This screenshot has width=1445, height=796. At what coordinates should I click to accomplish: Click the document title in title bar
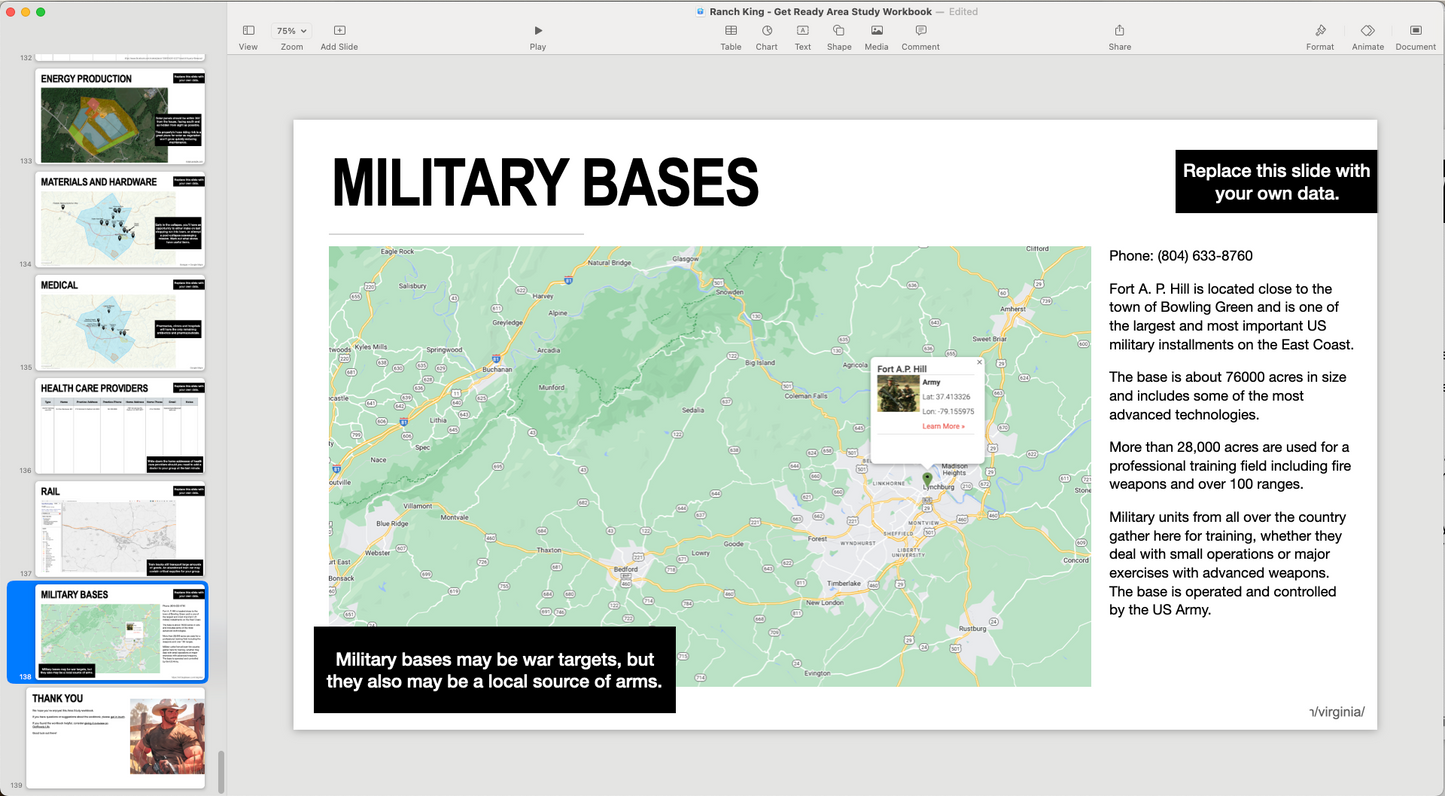pos(821,12)
